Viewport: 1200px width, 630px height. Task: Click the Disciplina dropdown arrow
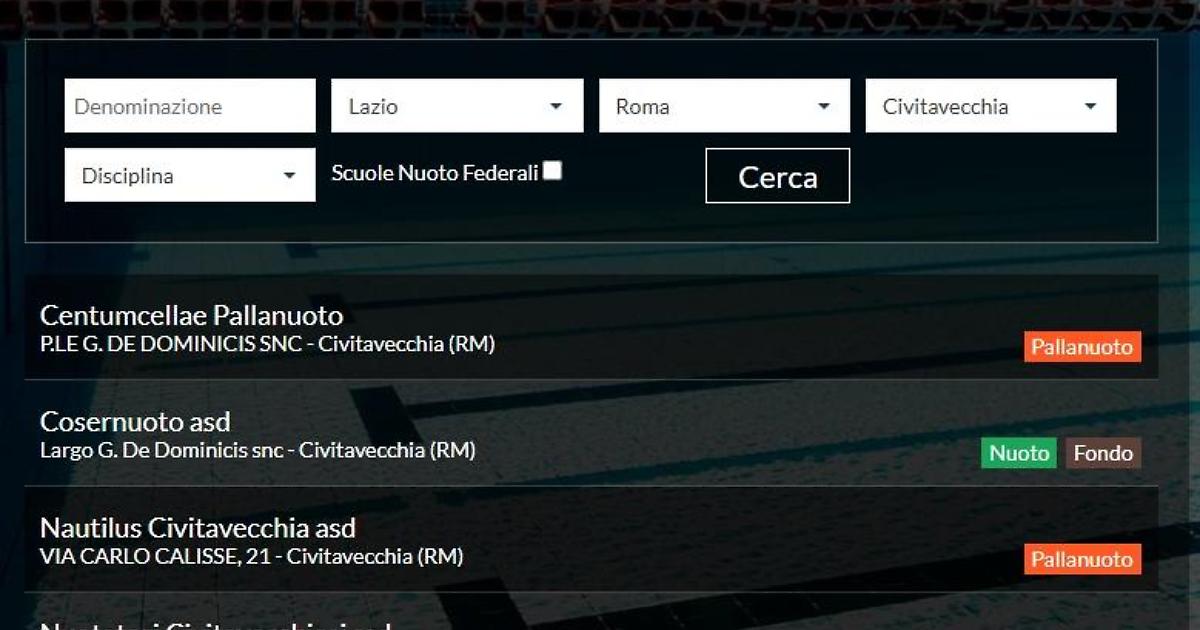click(290, 176)
